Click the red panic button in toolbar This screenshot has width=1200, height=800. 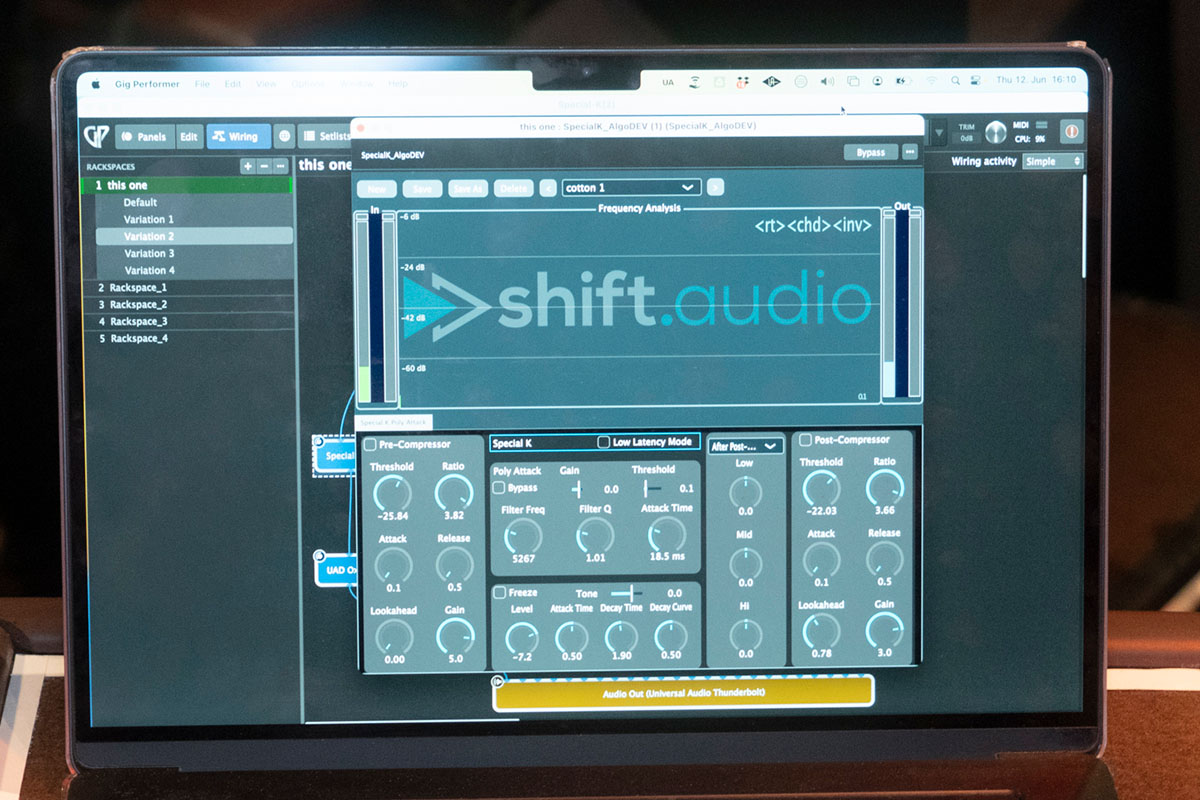(x=1071, y=131)
